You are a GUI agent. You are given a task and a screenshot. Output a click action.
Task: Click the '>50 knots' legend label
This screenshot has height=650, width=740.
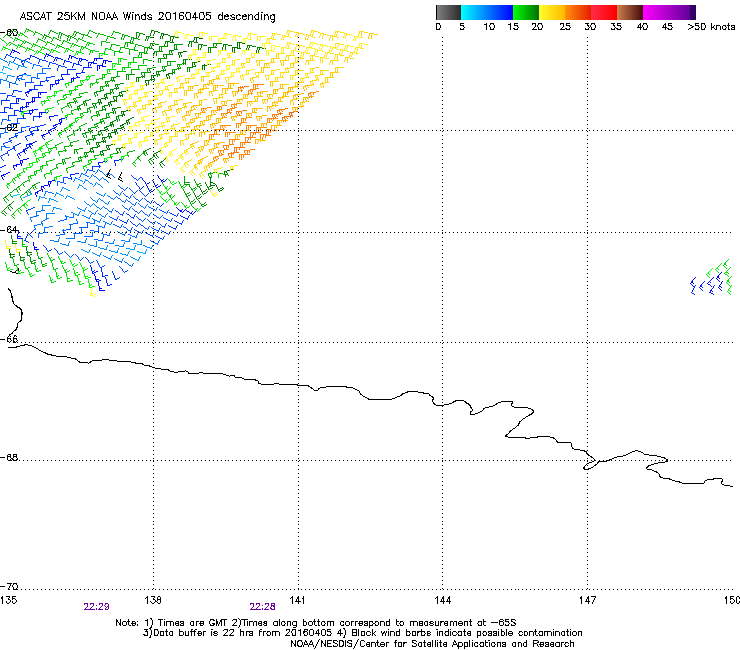pos(711,27)
